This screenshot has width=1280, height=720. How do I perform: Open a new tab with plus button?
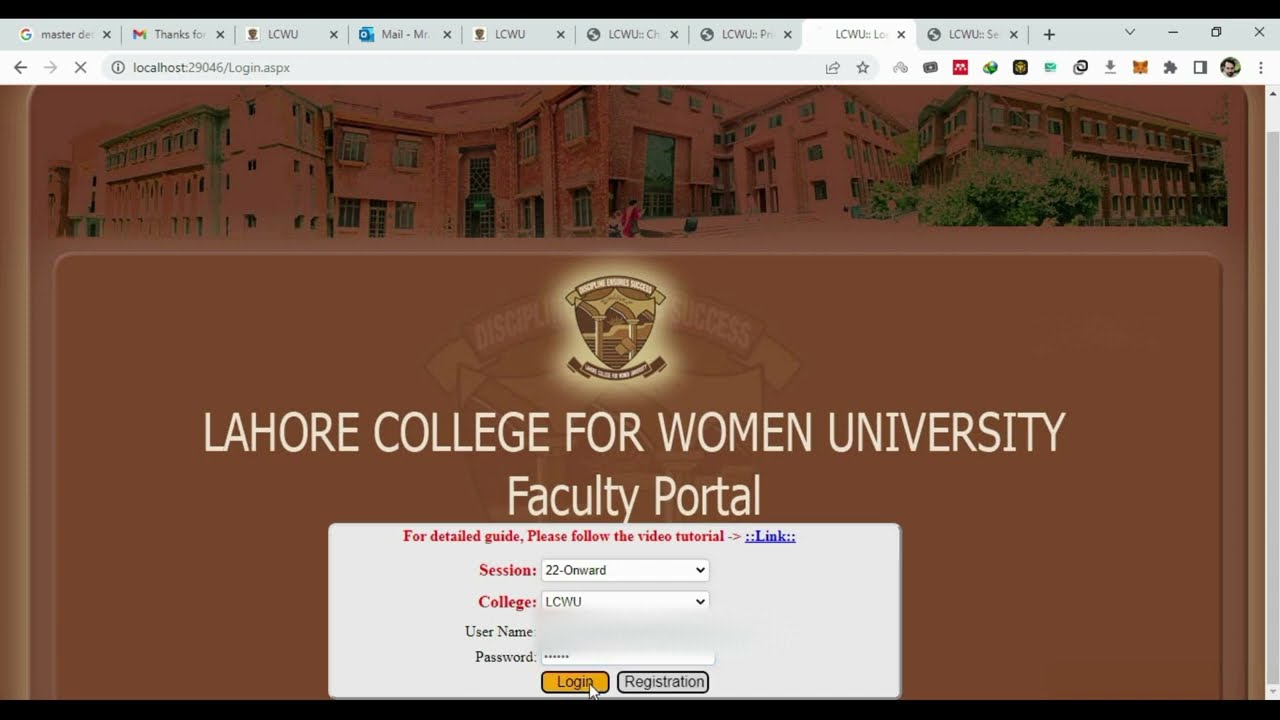[1048, 34]
